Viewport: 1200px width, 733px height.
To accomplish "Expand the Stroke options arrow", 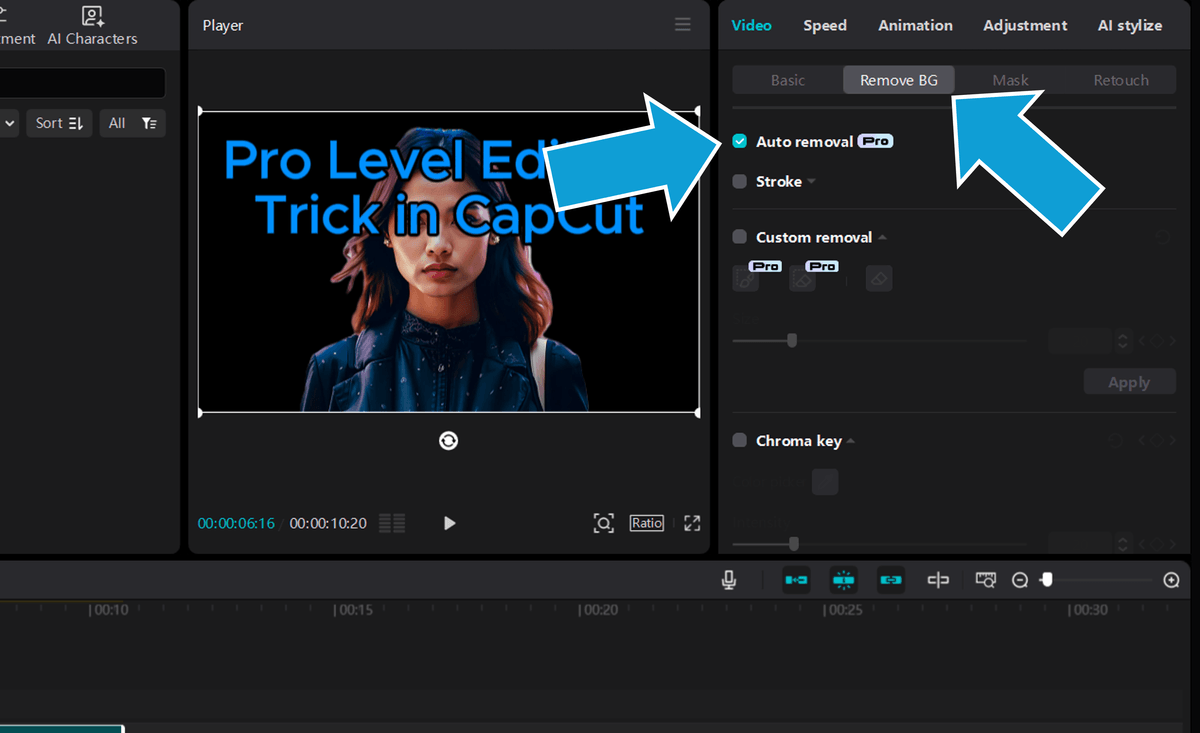I will point(812,182).
